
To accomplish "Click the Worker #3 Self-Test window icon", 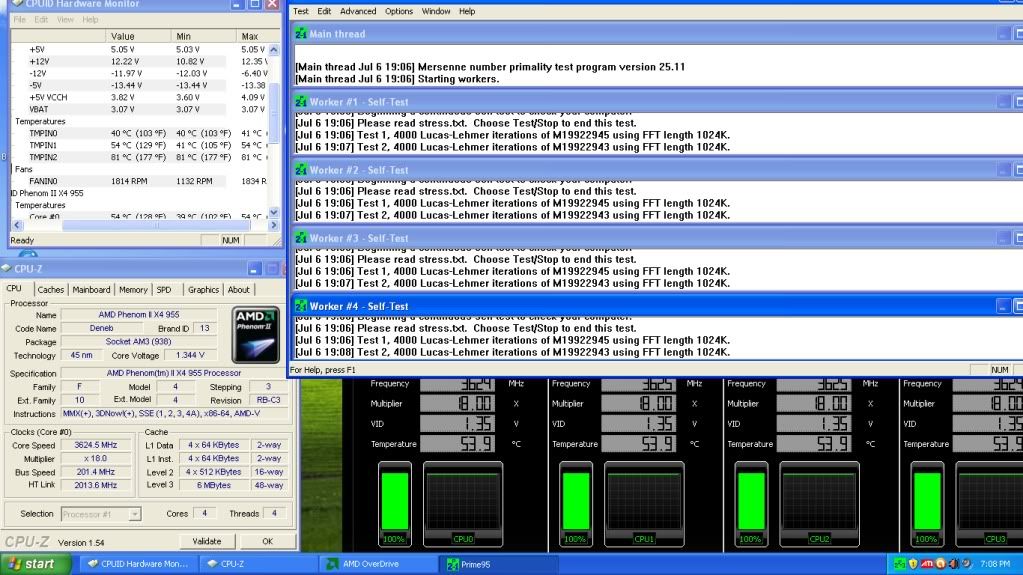I will coord(301,239).
